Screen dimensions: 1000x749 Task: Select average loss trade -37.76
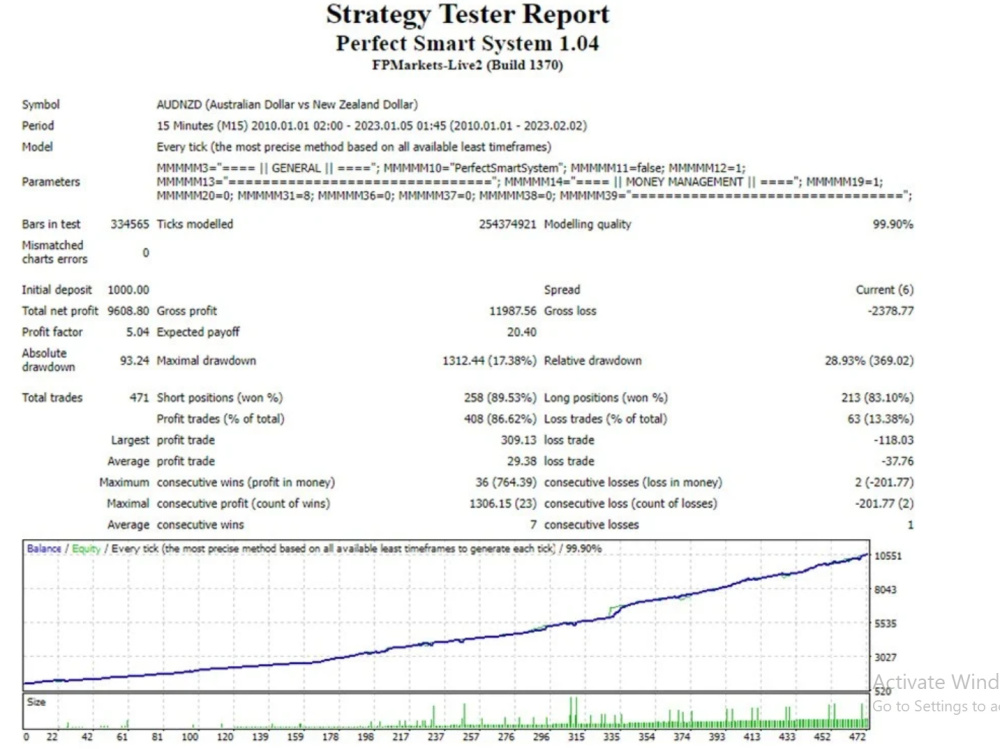(897, 461)
